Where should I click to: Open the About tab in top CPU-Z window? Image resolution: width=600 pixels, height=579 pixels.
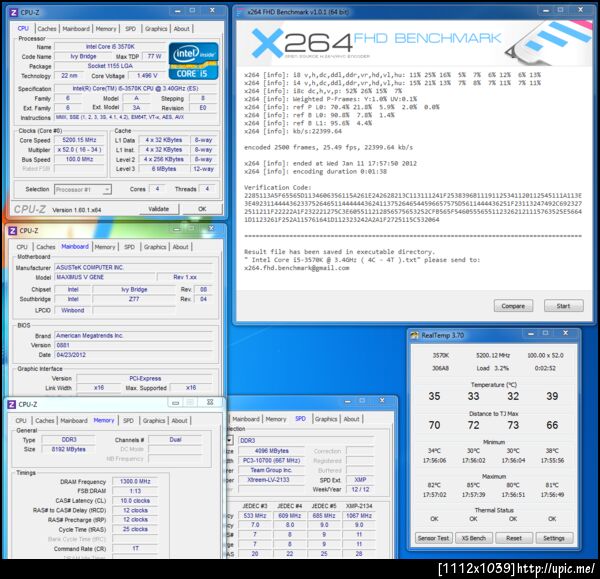click(x=181, y=29)
